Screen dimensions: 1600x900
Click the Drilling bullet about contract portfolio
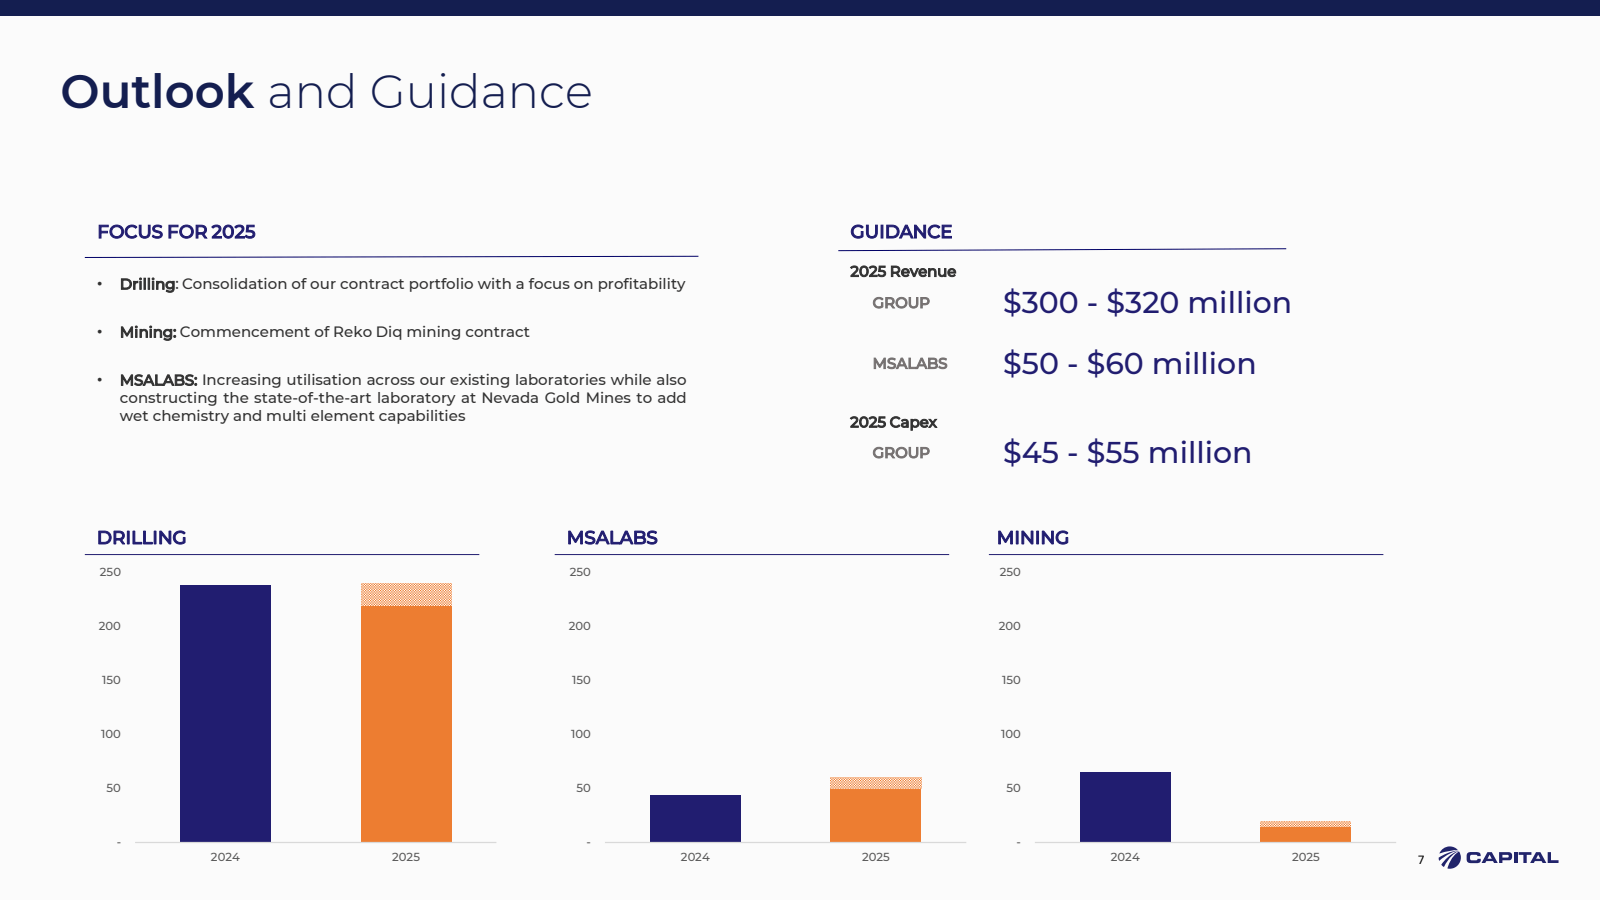pyautogui.click(x=402, y=284)
